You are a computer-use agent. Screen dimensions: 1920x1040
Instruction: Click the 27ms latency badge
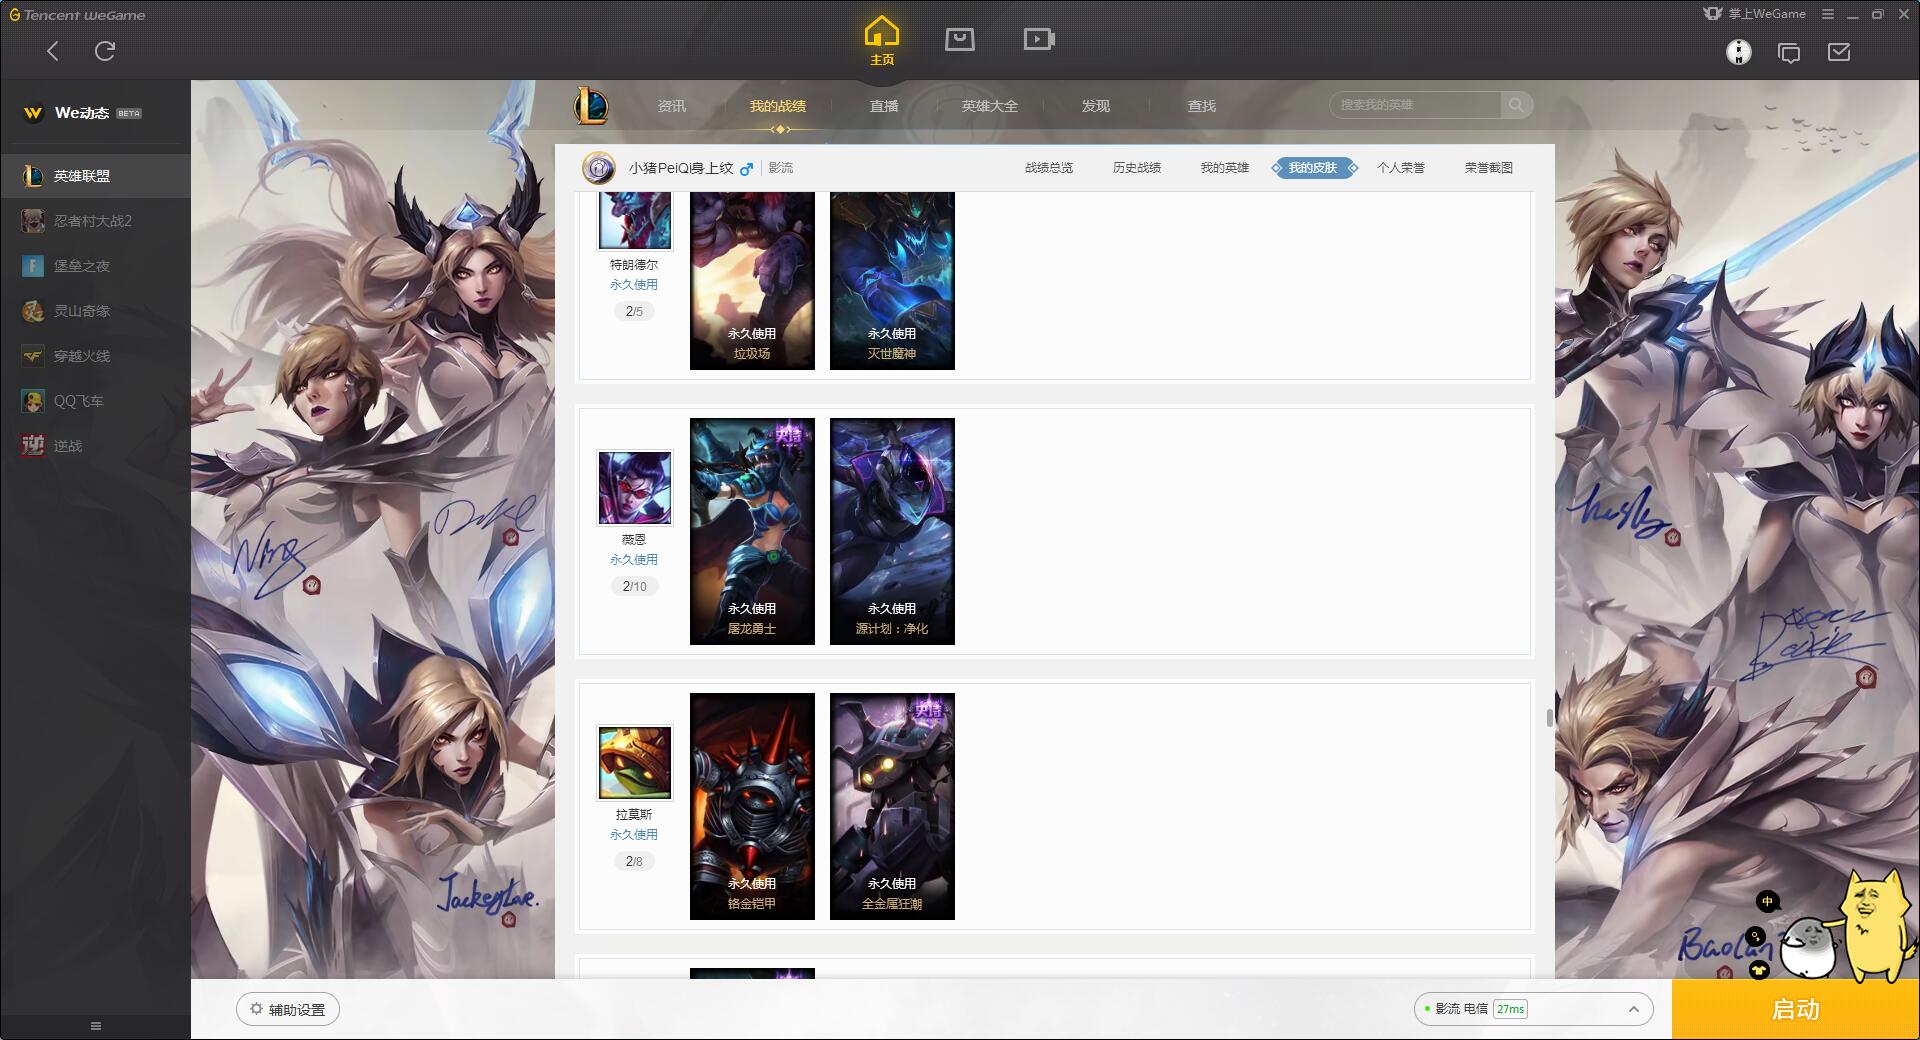[1510, 1009]
